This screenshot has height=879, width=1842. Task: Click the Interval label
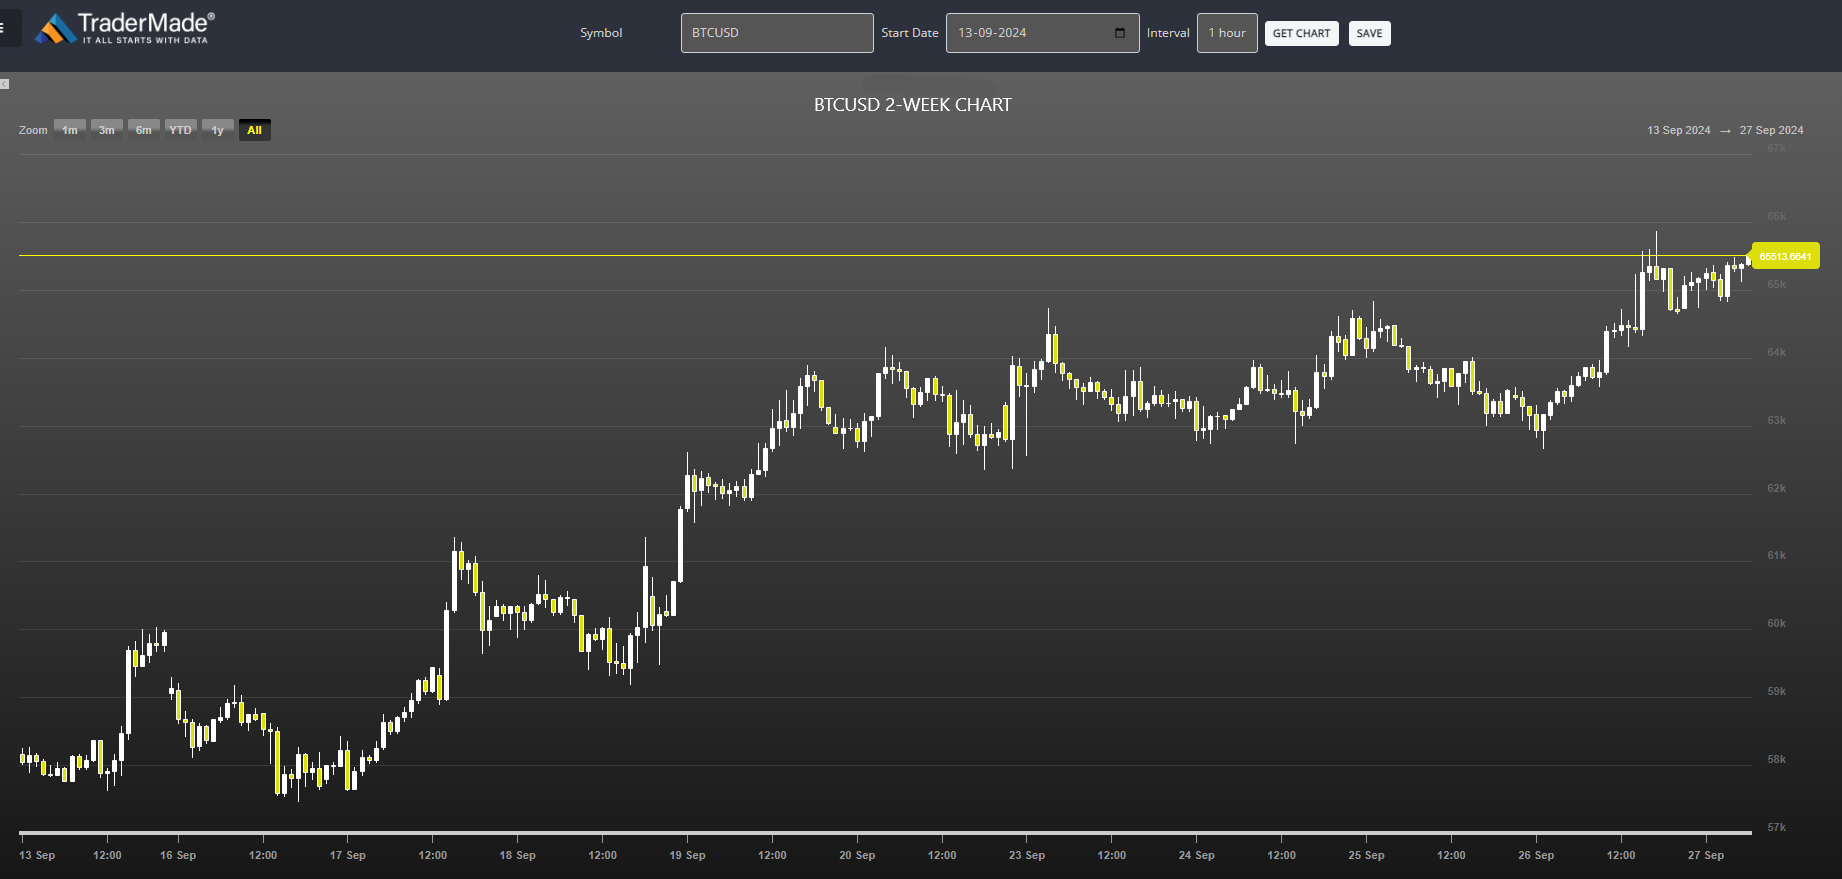coord(1168,33)
